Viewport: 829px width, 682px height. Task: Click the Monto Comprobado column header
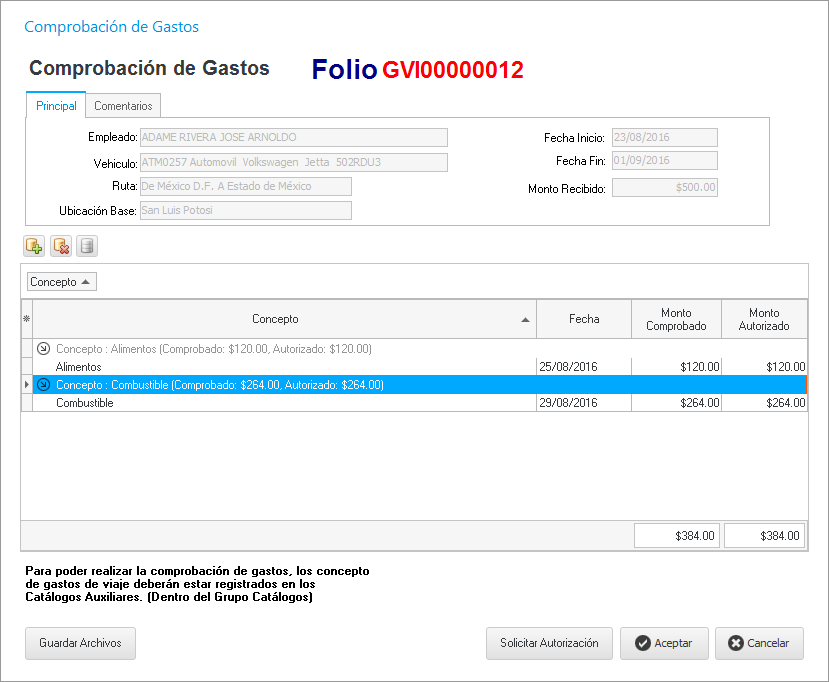coord(676,319)
